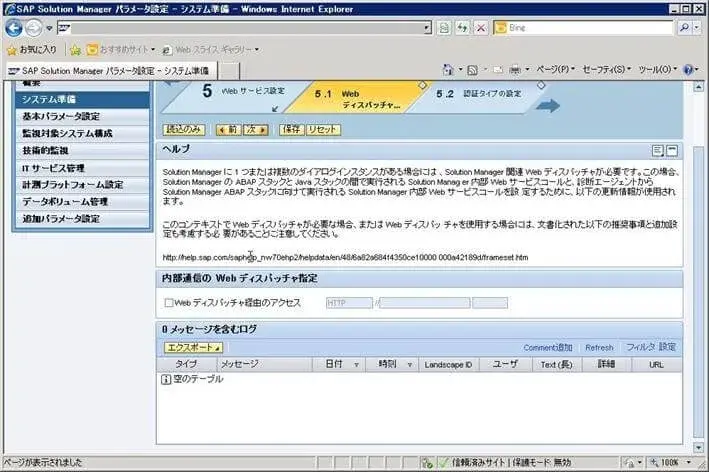Viewport: 709px width, 472px height.
Task: Click the refresh page icon
Action: pos(462,28)
